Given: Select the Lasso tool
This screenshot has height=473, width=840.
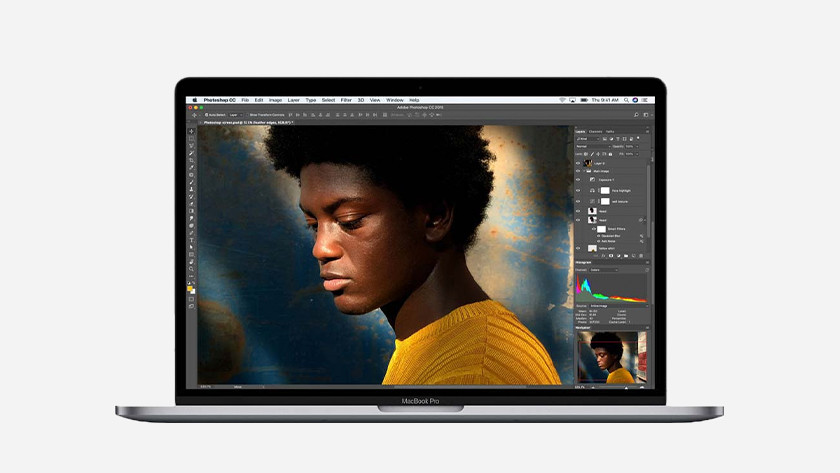Looking at the screenshot, I should (x=191, y=146).
